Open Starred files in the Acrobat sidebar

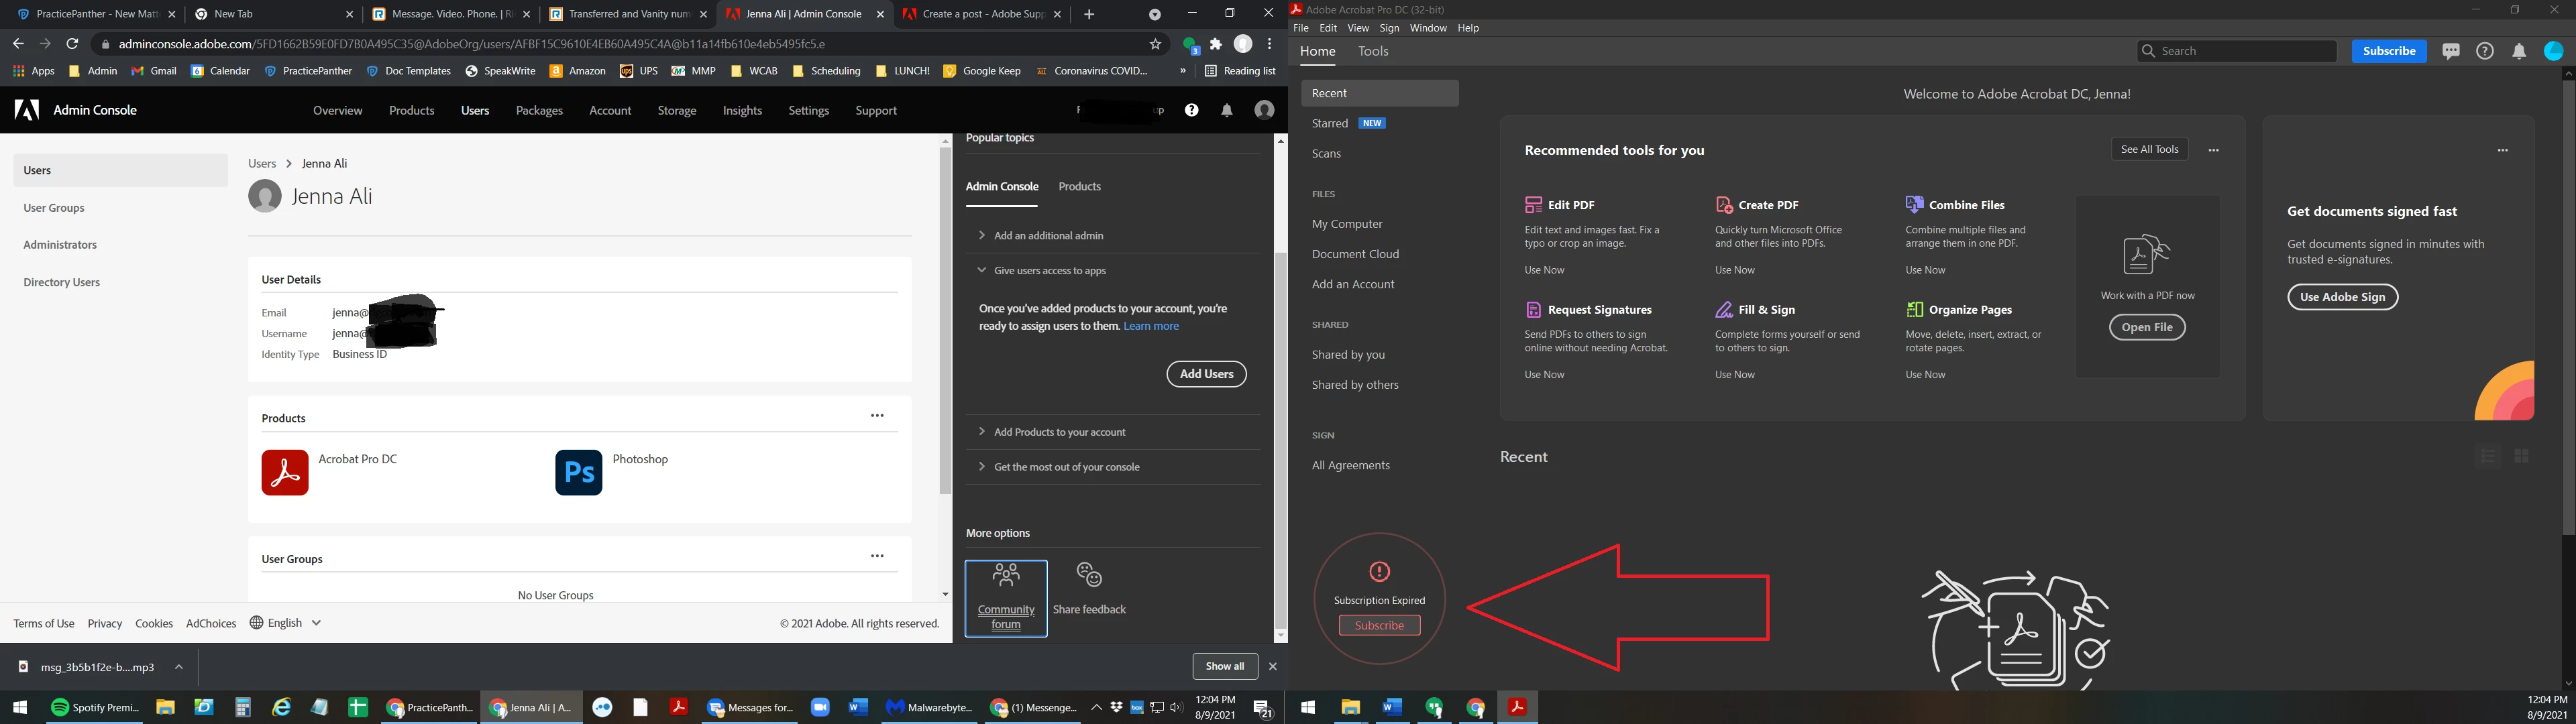pos(1329,124)
